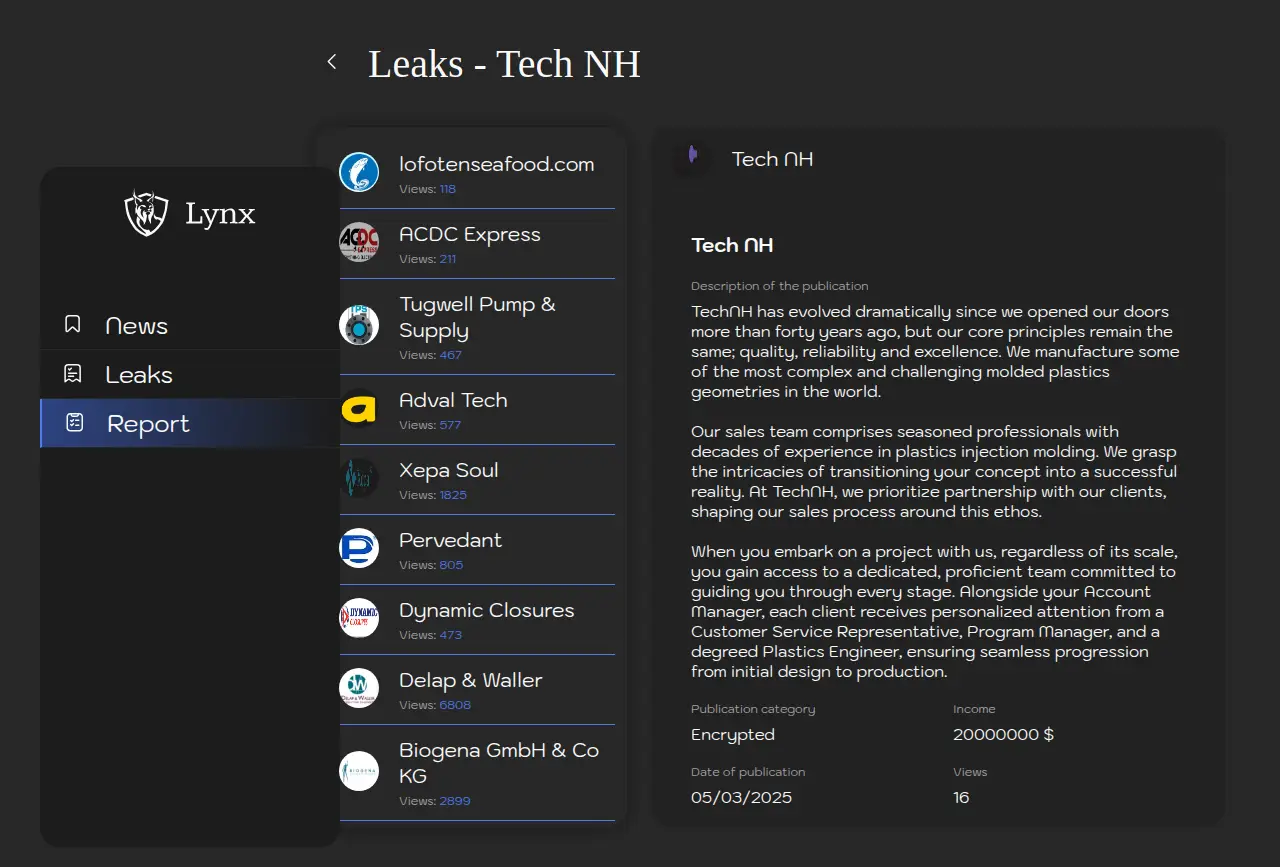1280x867 pixels.
Task: Click the yellow Adval Tech logo
Action: pos(359,408)
